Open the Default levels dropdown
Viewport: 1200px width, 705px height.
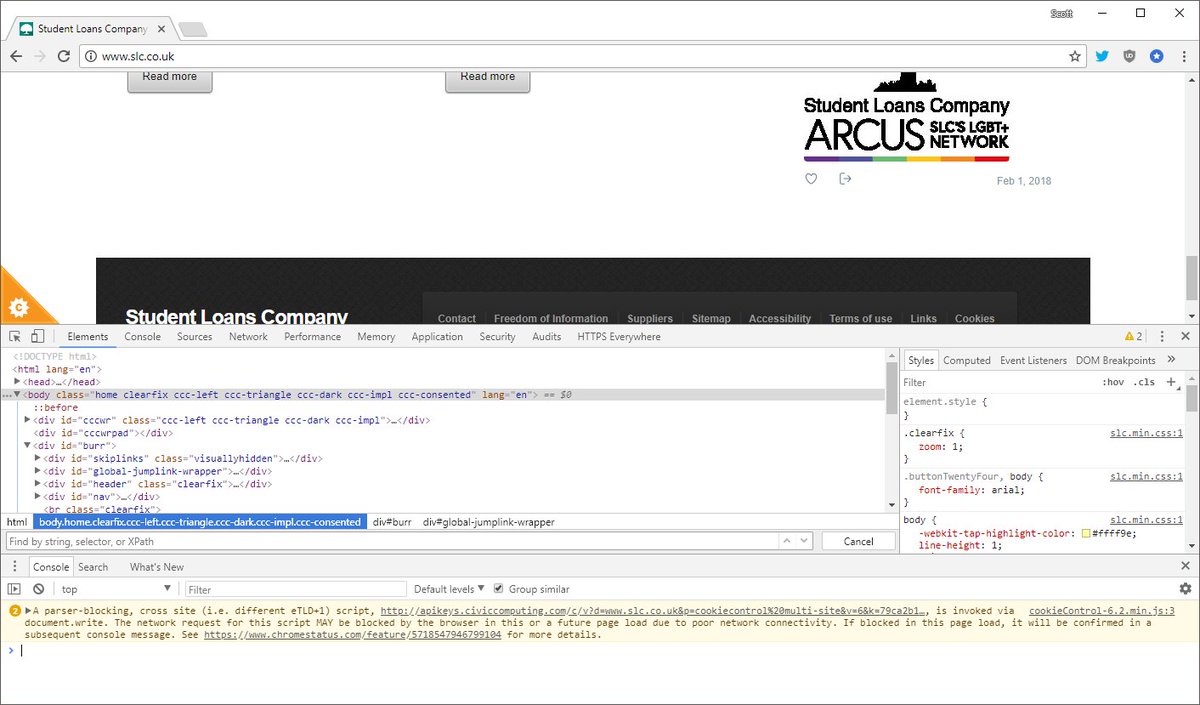click(449, 589)
